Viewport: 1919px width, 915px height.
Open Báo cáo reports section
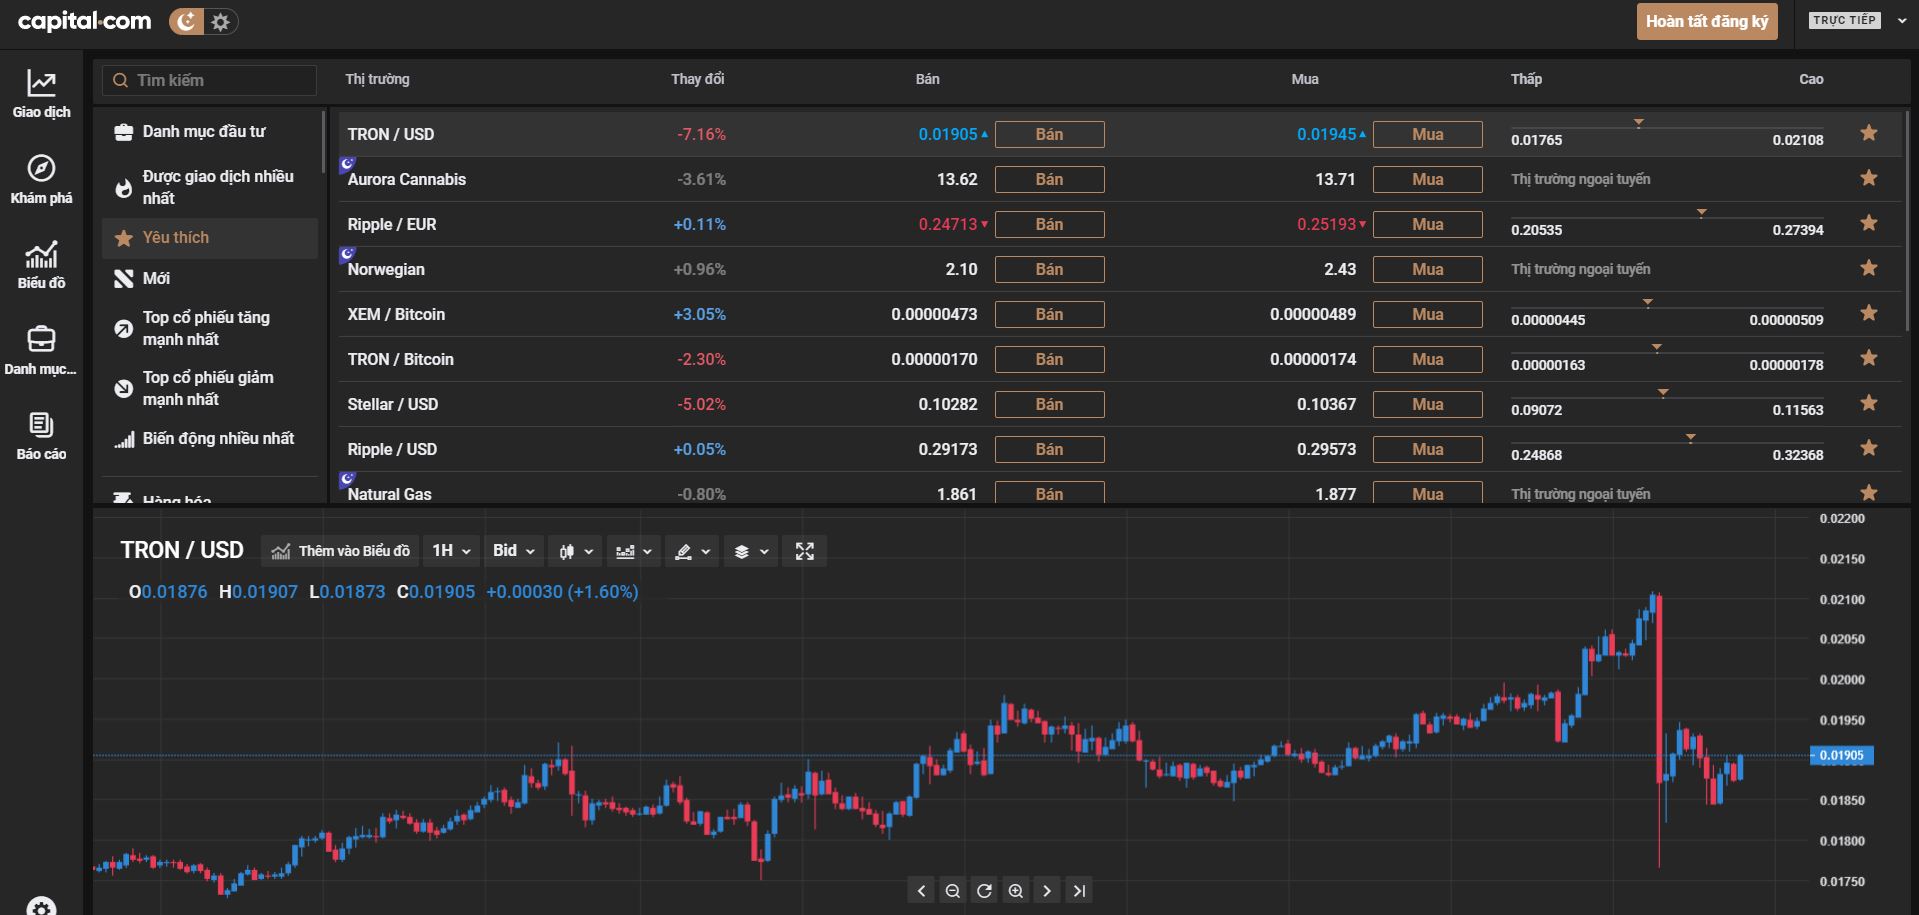(41, 436)
